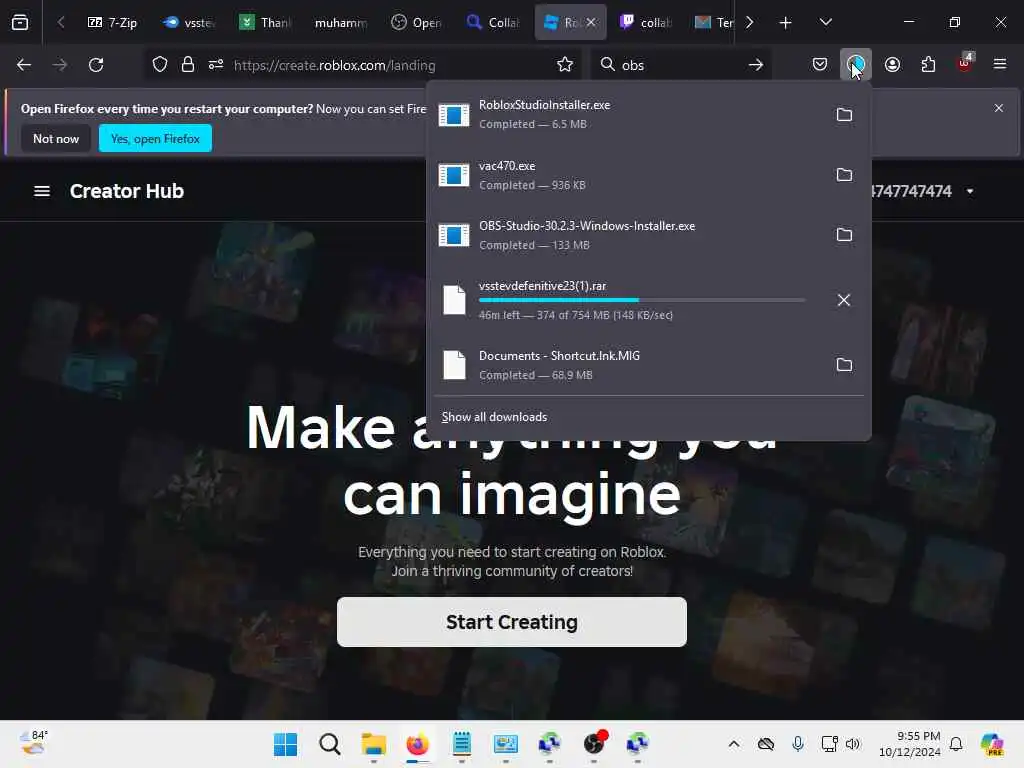Open File Explorer from taskbar
The image size is (1024, 768).
coord(374,744)
